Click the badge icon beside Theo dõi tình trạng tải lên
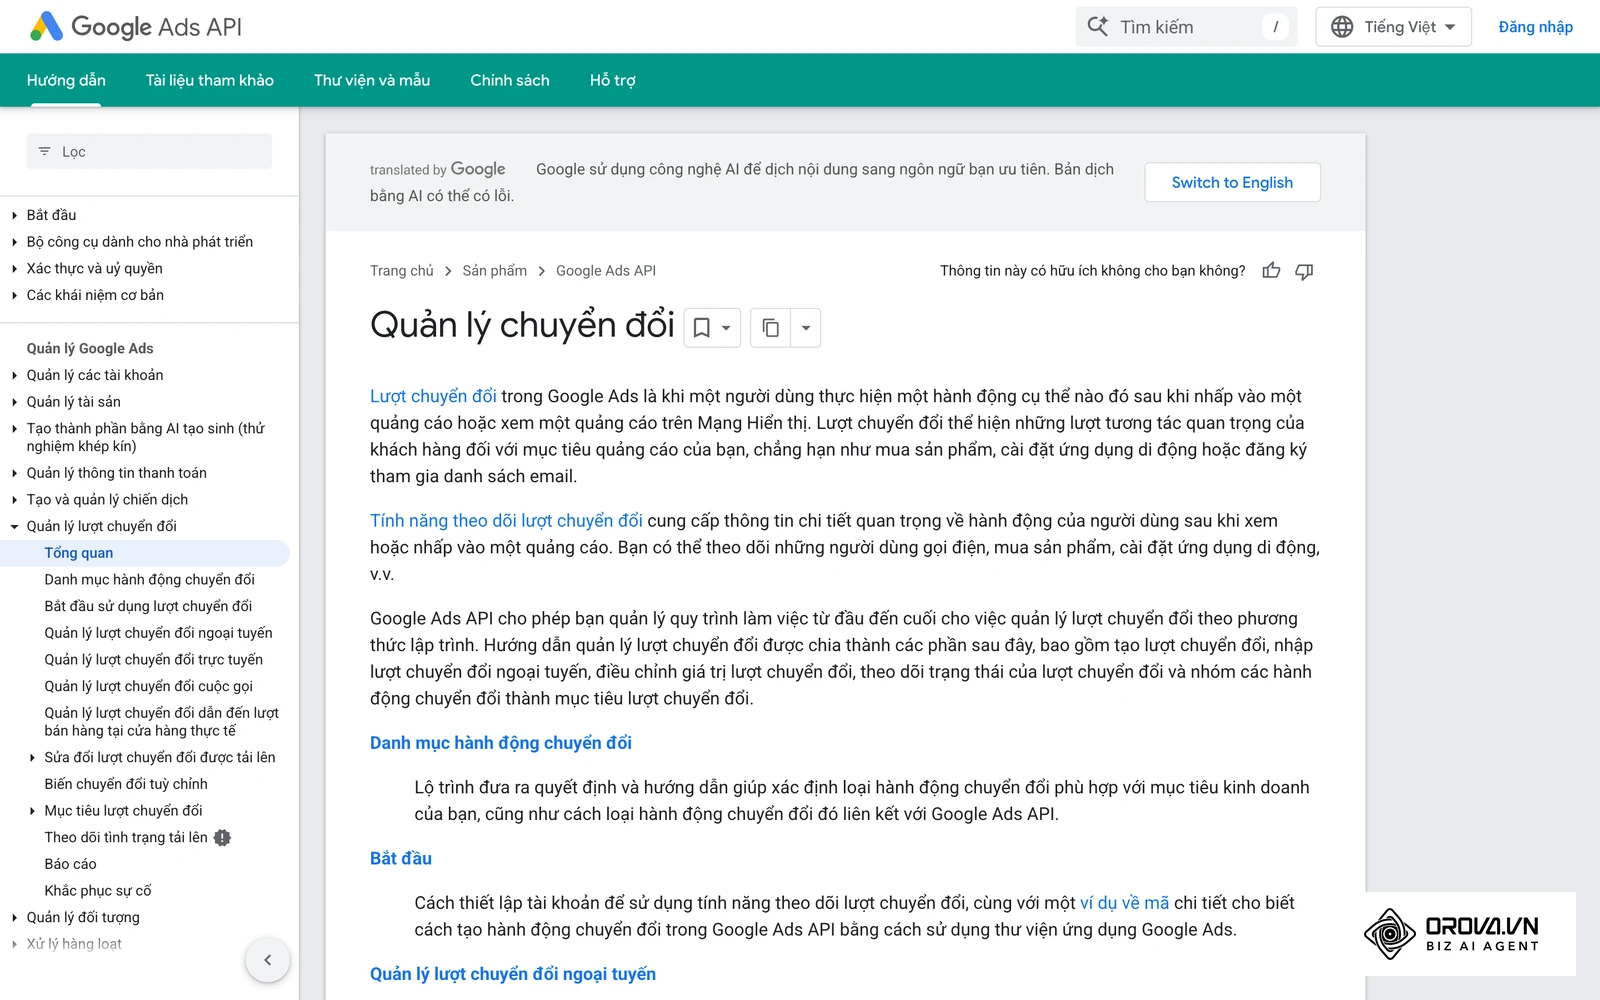The width and height of the screenshot is (1600, 1000). click(x=222, y=838)
